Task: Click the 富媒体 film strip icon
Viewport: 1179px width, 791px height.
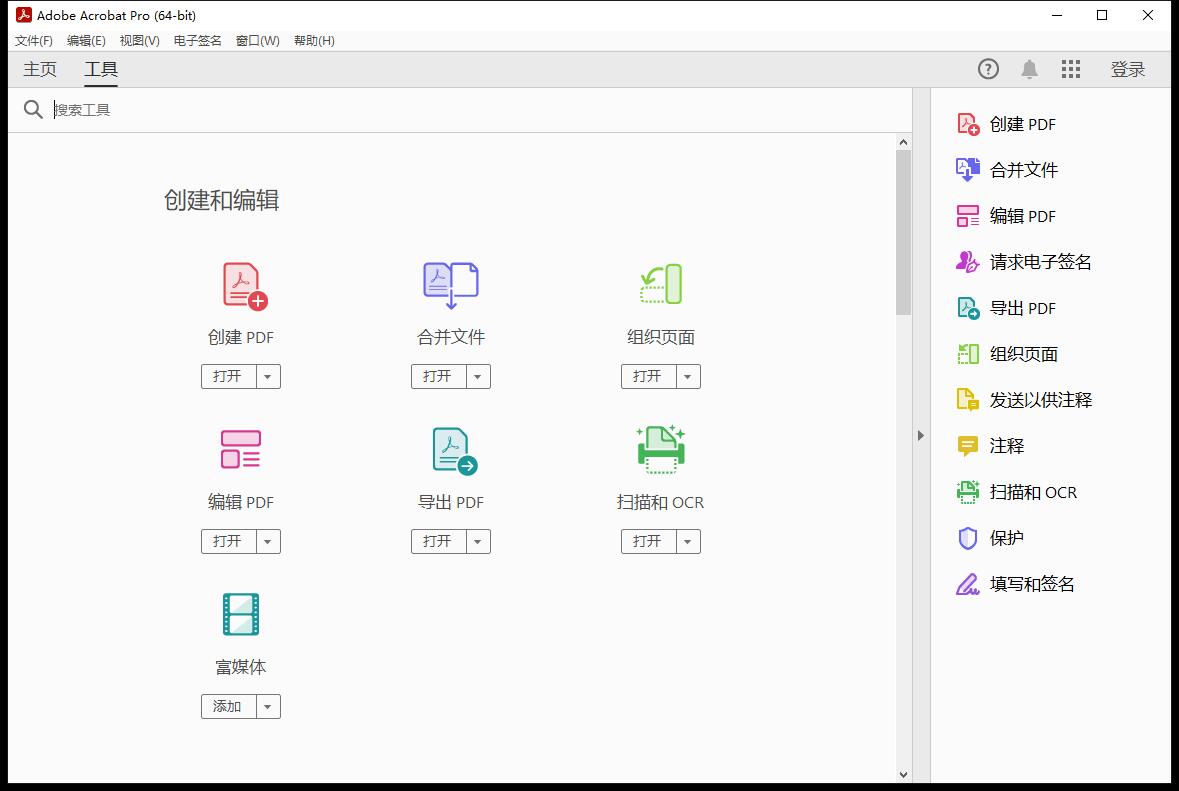Action: click(241, 614)
